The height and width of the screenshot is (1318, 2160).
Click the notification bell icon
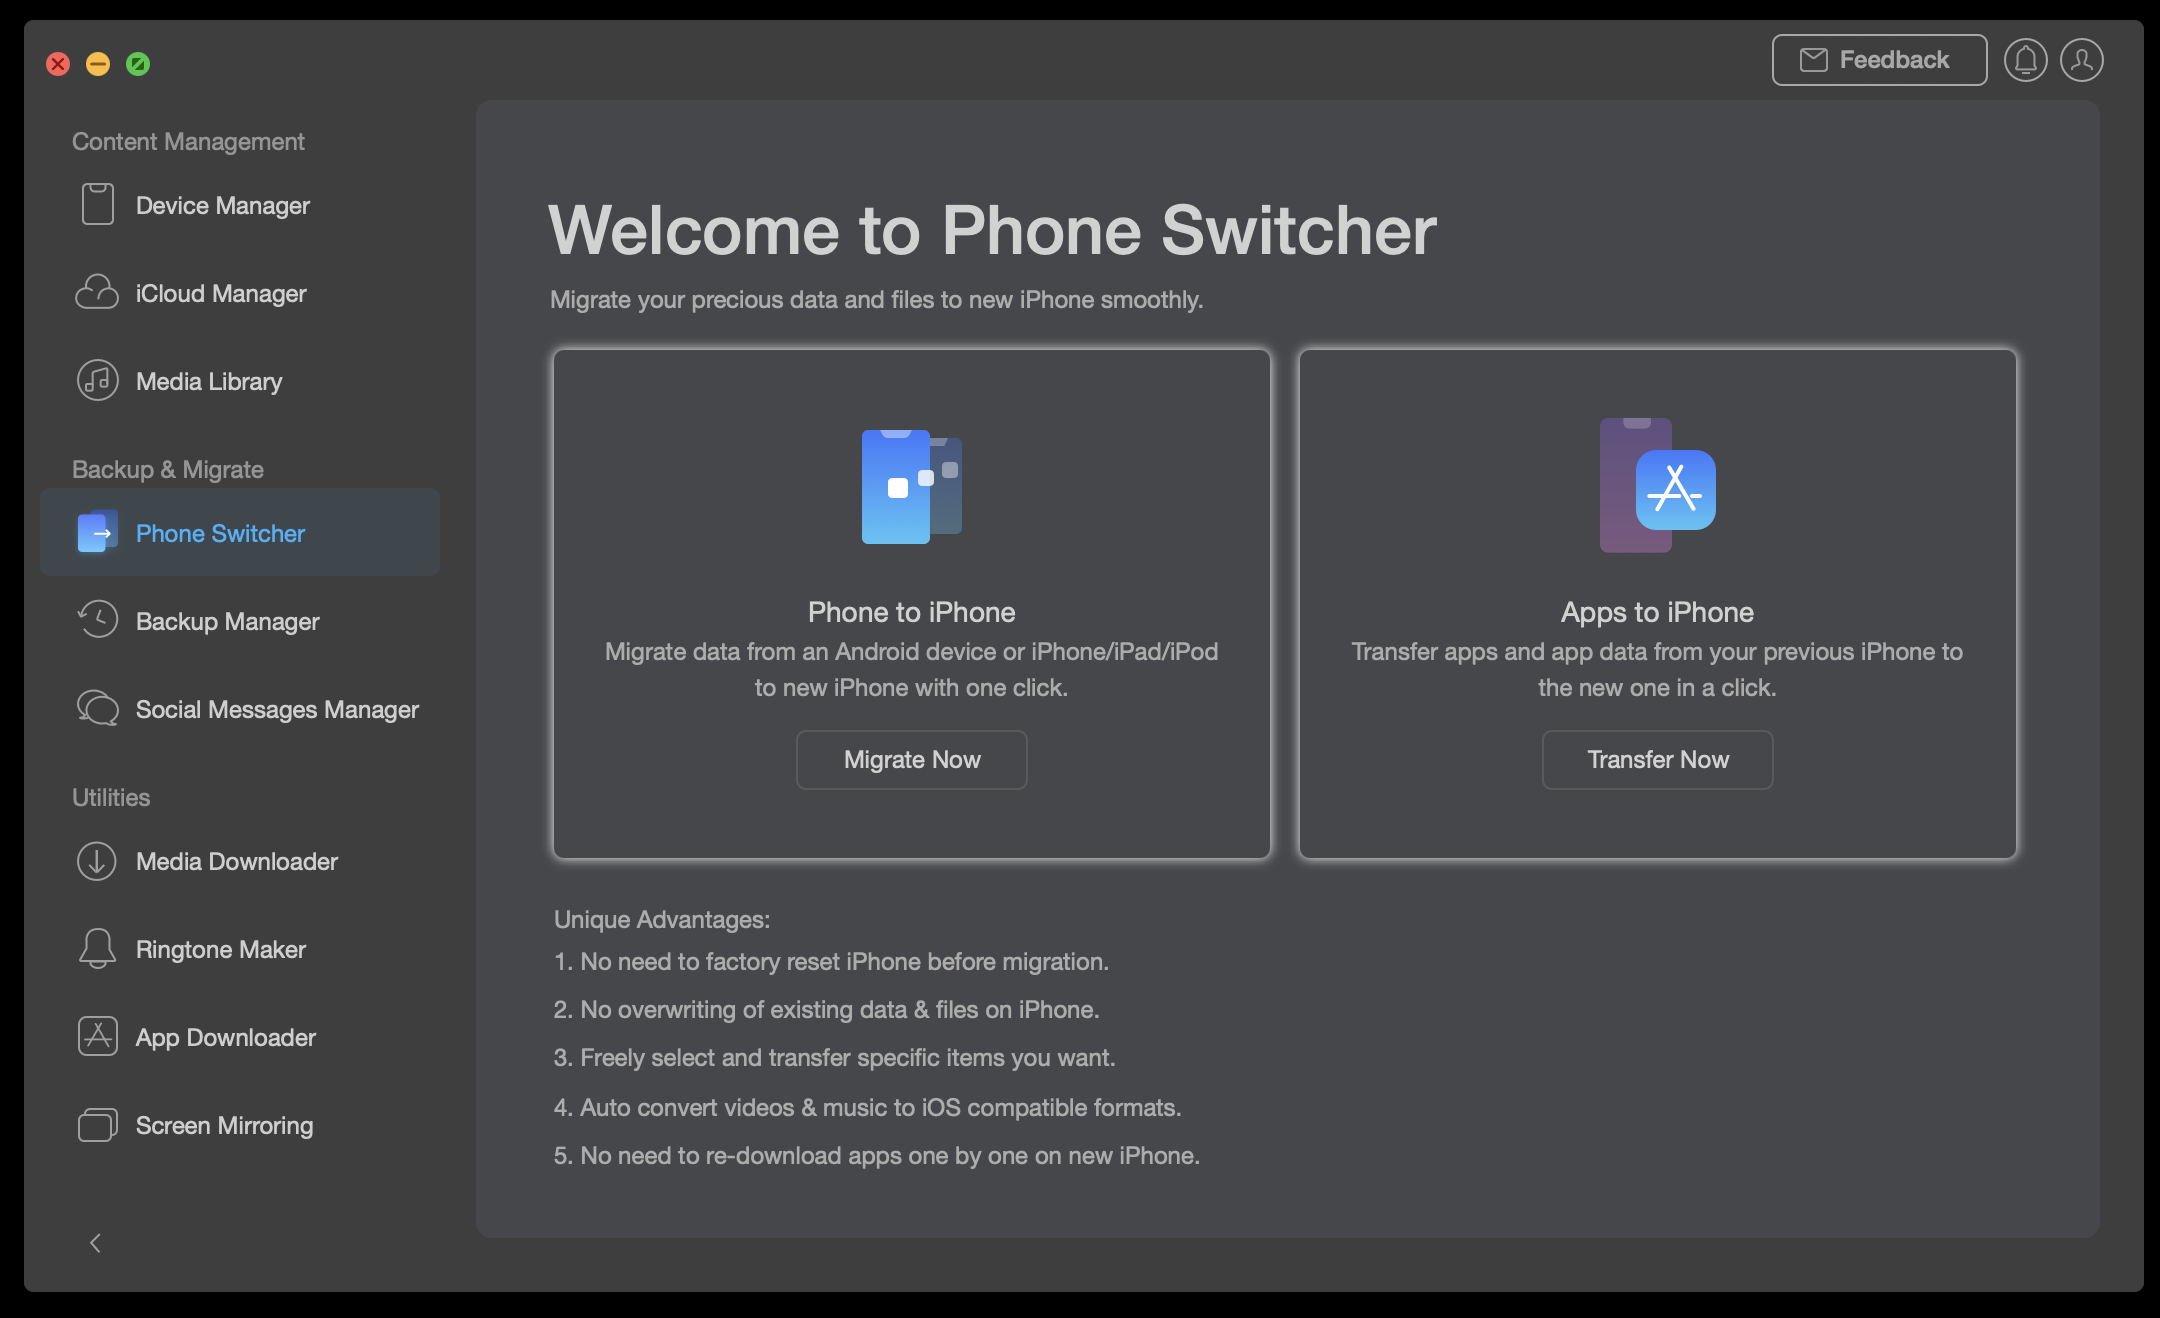2026,59
